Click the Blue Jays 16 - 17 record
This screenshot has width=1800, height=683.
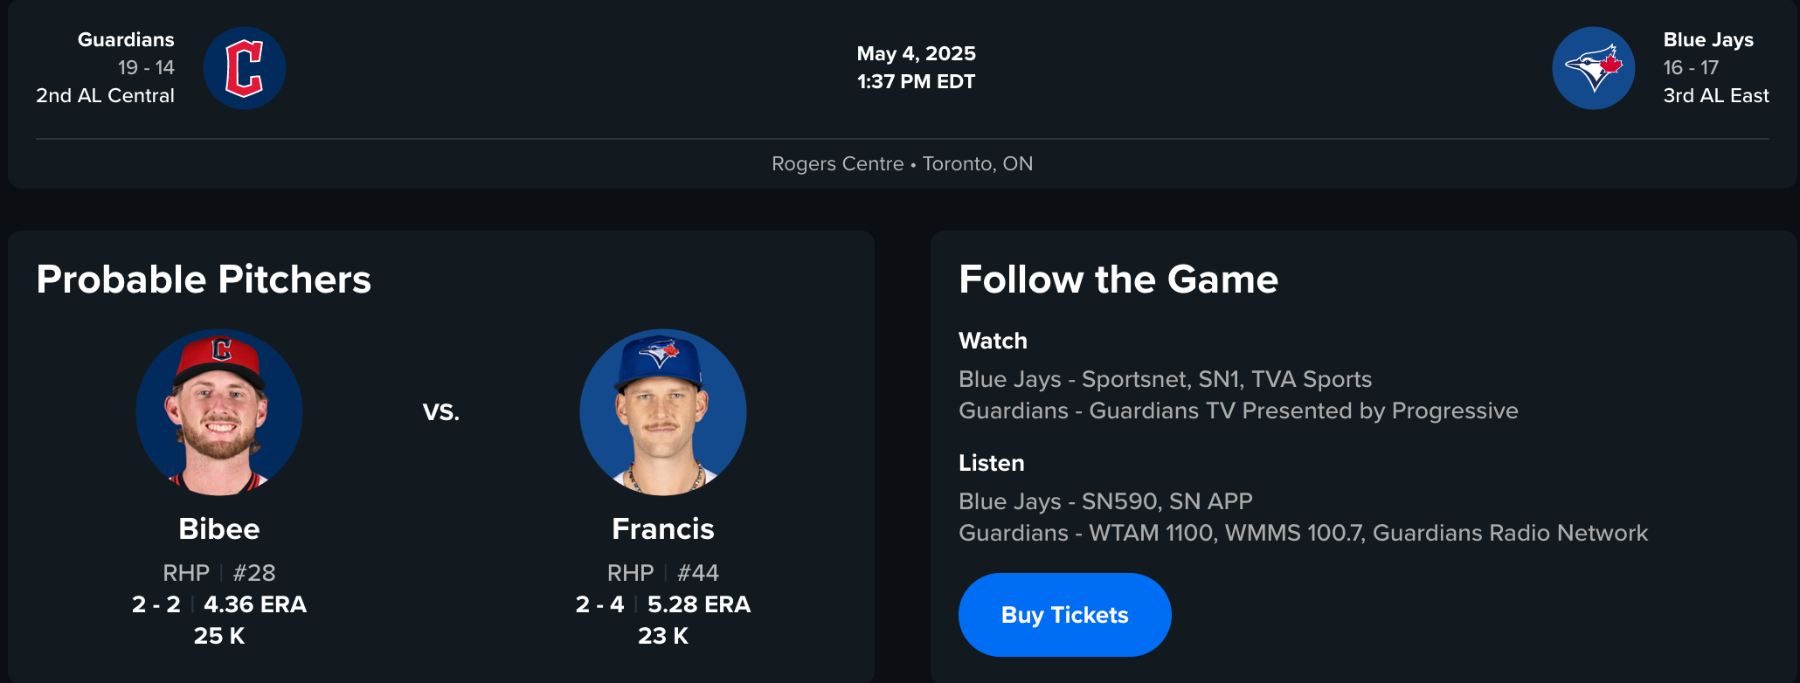click(1691, 68)
